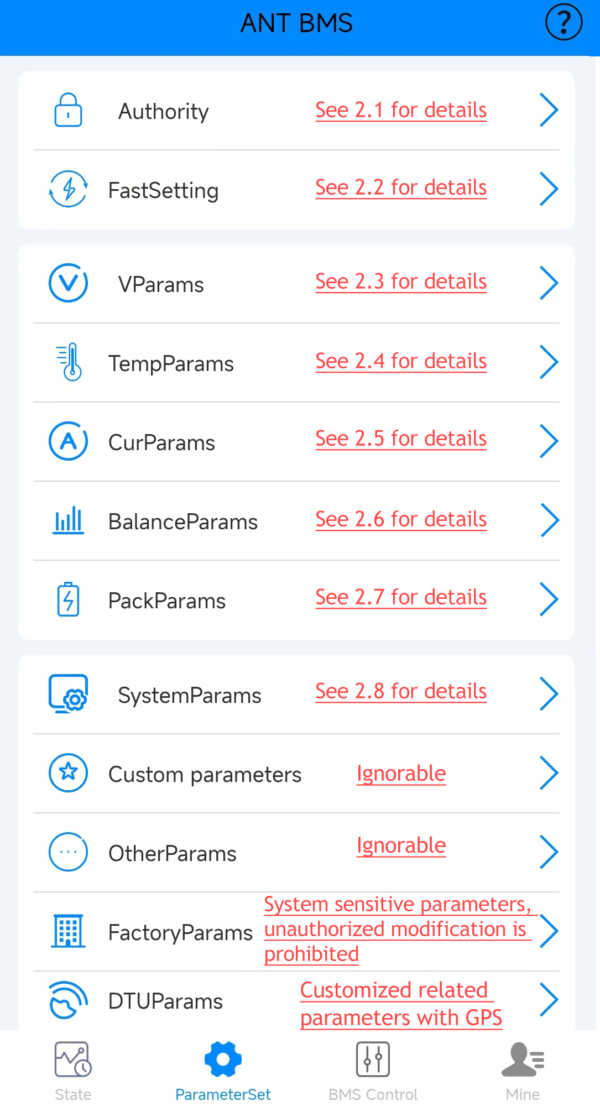The width and height of the screenshot is (600, 1106).
Task: Open the Authority lock icon
Action: pos(67,110)
